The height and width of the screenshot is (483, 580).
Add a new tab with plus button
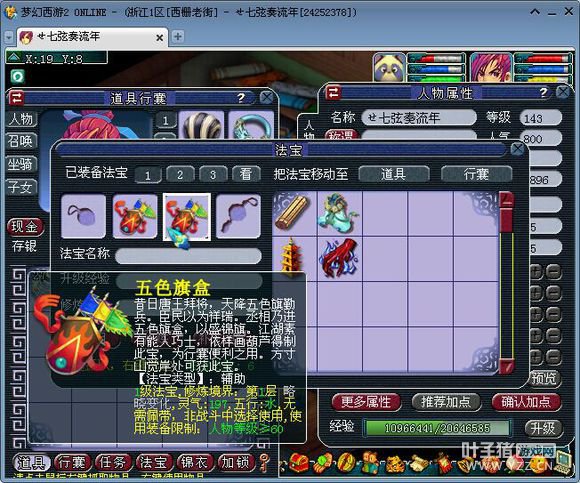tap(178, 37)
